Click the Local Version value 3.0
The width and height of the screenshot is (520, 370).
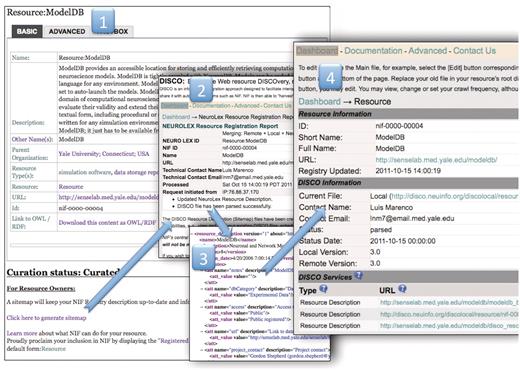375,252
